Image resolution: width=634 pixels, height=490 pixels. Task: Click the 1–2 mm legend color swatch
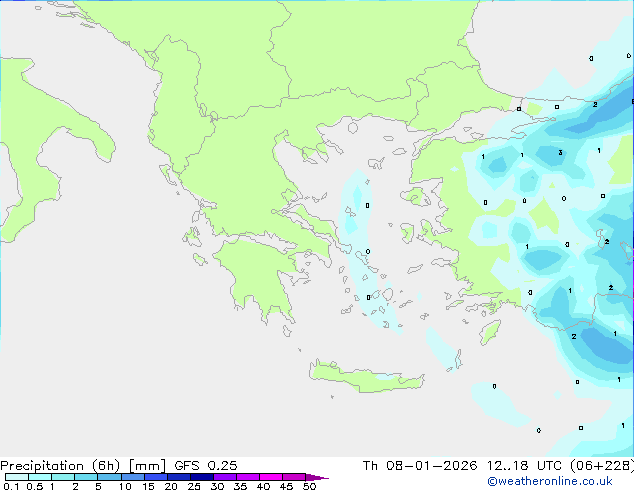click(x=63, y=477)
